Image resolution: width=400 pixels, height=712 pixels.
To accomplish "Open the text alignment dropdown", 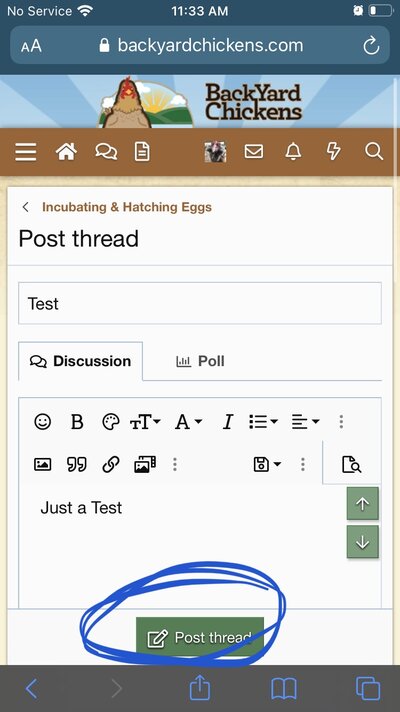I will (x=305, y=422).
